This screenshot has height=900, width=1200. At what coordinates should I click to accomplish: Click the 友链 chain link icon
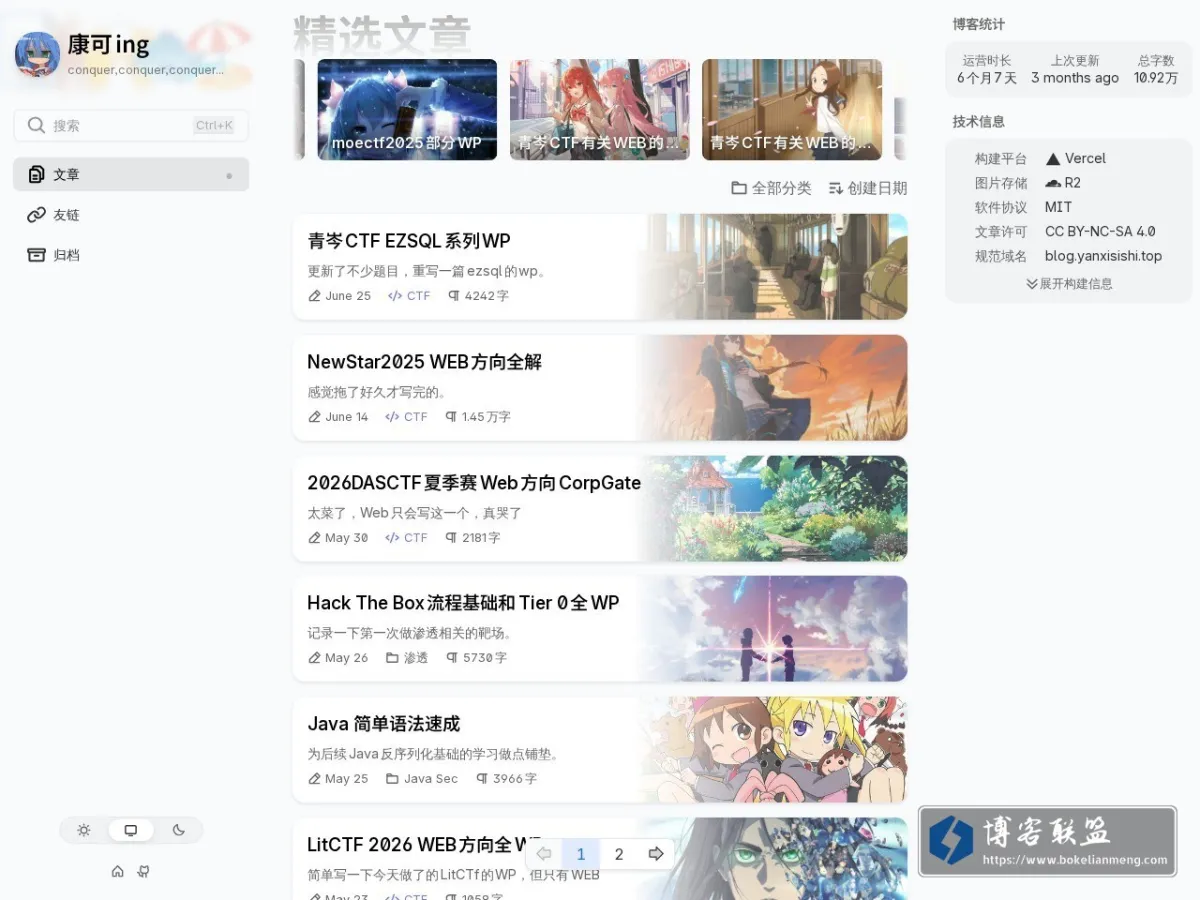(37, 214)
